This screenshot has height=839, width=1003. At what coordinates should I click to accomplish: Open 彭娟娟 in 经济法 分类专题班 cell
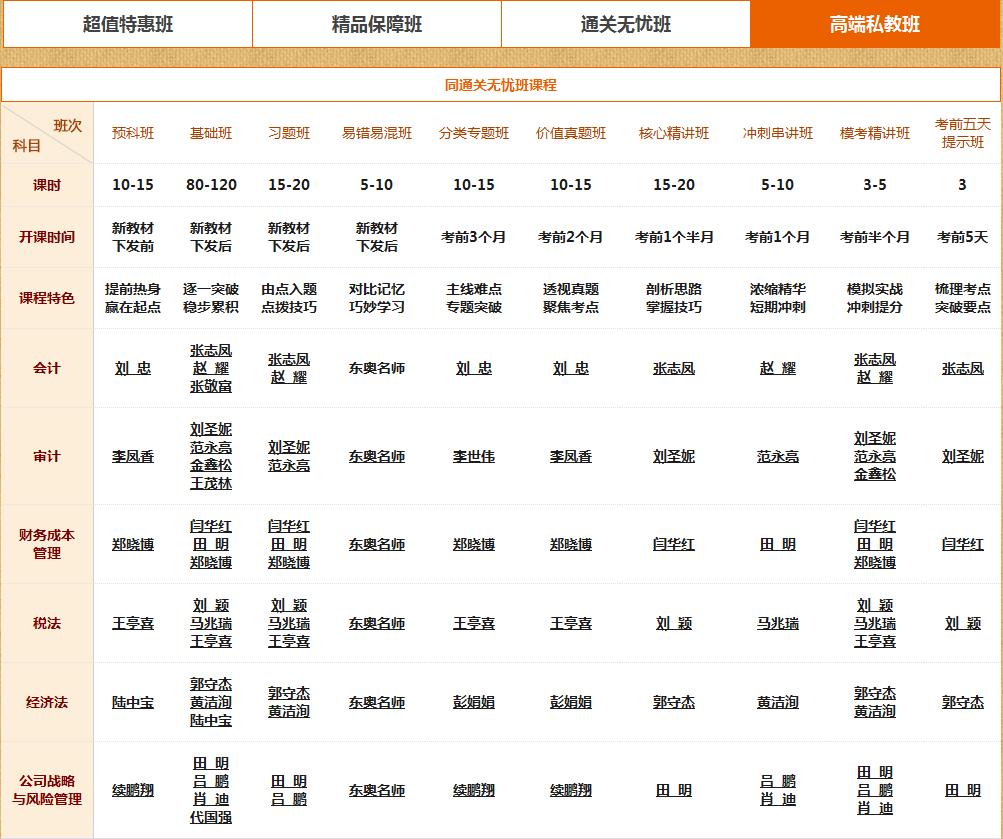tap(474, 702)
